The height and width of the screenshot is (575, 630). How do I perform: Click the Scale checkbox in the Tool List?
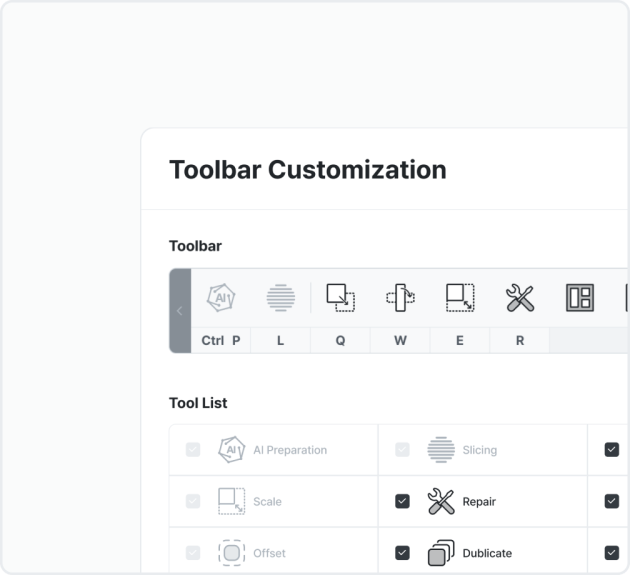point(193,501)
